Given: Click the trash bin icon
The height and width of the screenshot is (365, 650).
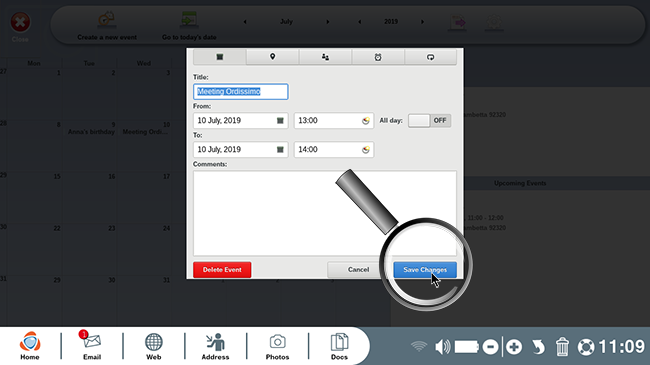Looking at the screenshot, I should [x=562, y=347].
